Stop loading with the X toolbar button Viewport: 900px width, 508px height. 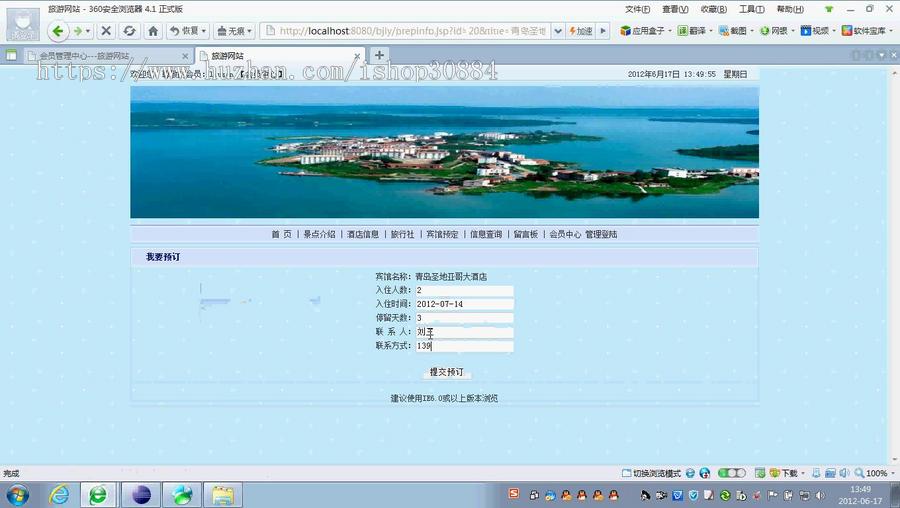tap(106, 31)
